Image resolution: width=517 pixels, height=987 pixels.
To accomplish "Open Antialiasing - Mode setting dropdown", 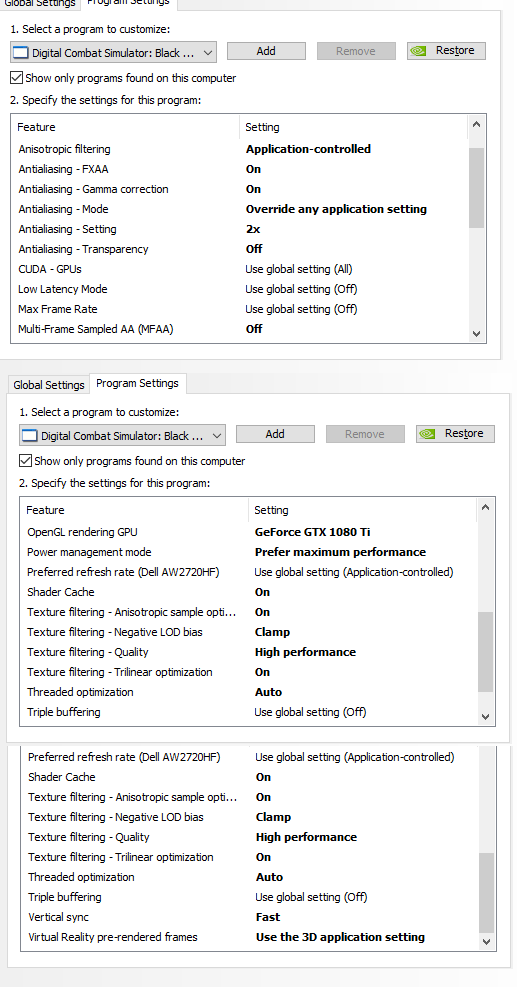I will [336, 209].
